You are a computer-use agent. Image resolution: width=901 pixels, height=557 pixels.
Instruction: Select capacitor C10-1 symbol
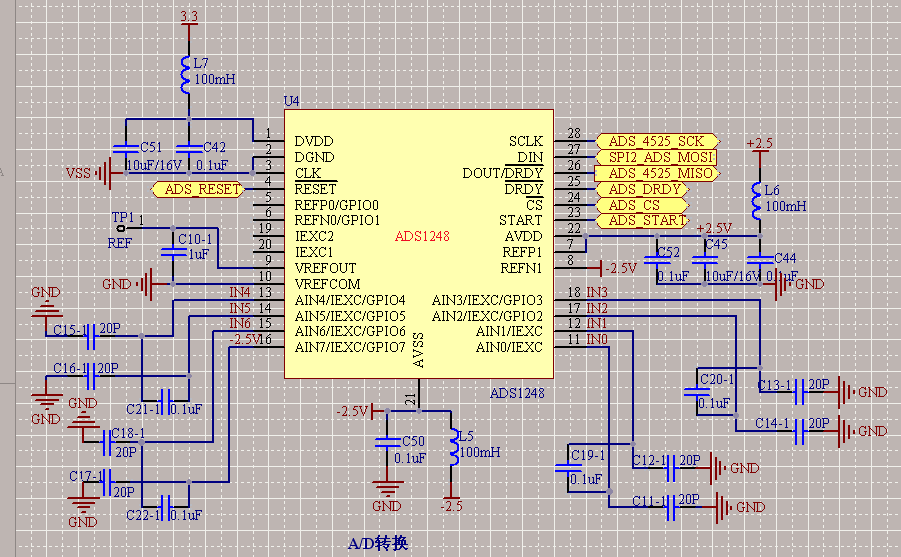(172, 251)
